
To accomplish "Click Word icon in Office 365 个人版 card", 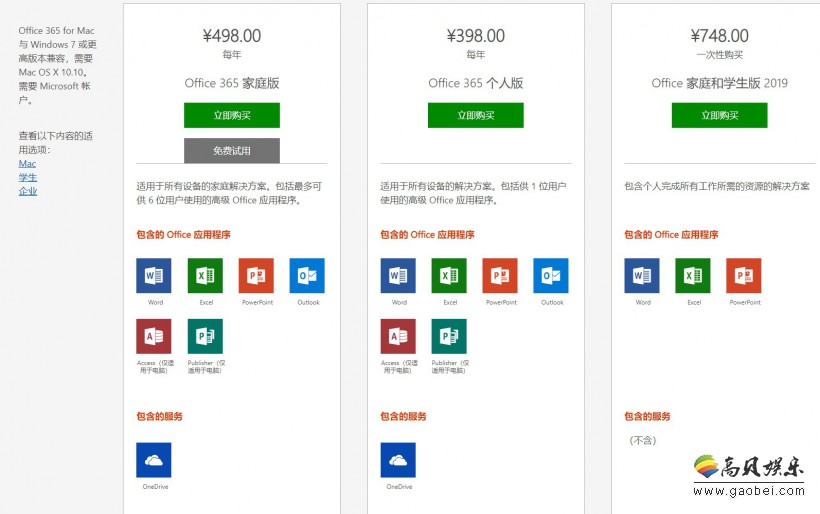I will pos(398,276).
